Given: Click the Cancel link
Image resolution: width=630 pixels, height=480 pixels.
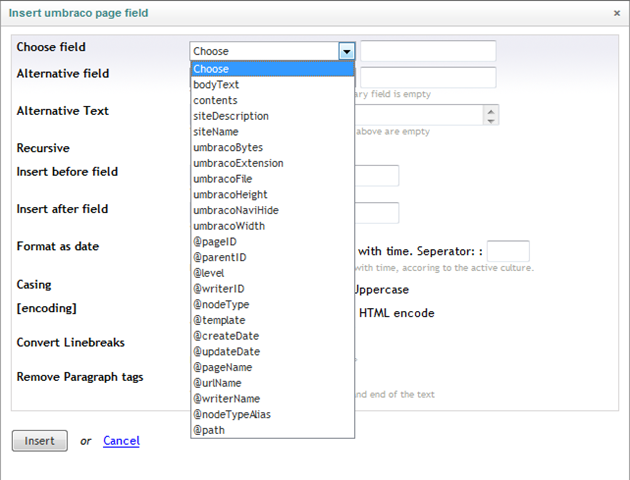Looking at the screenshot, I should point(121,441).
